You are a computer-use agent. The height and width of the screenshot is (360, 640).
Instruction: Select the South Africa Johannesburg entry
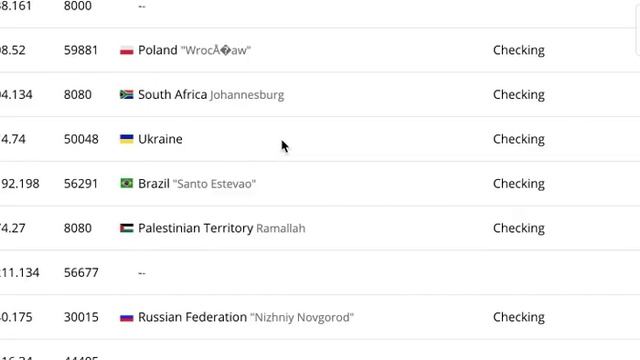tap(211, 95)
